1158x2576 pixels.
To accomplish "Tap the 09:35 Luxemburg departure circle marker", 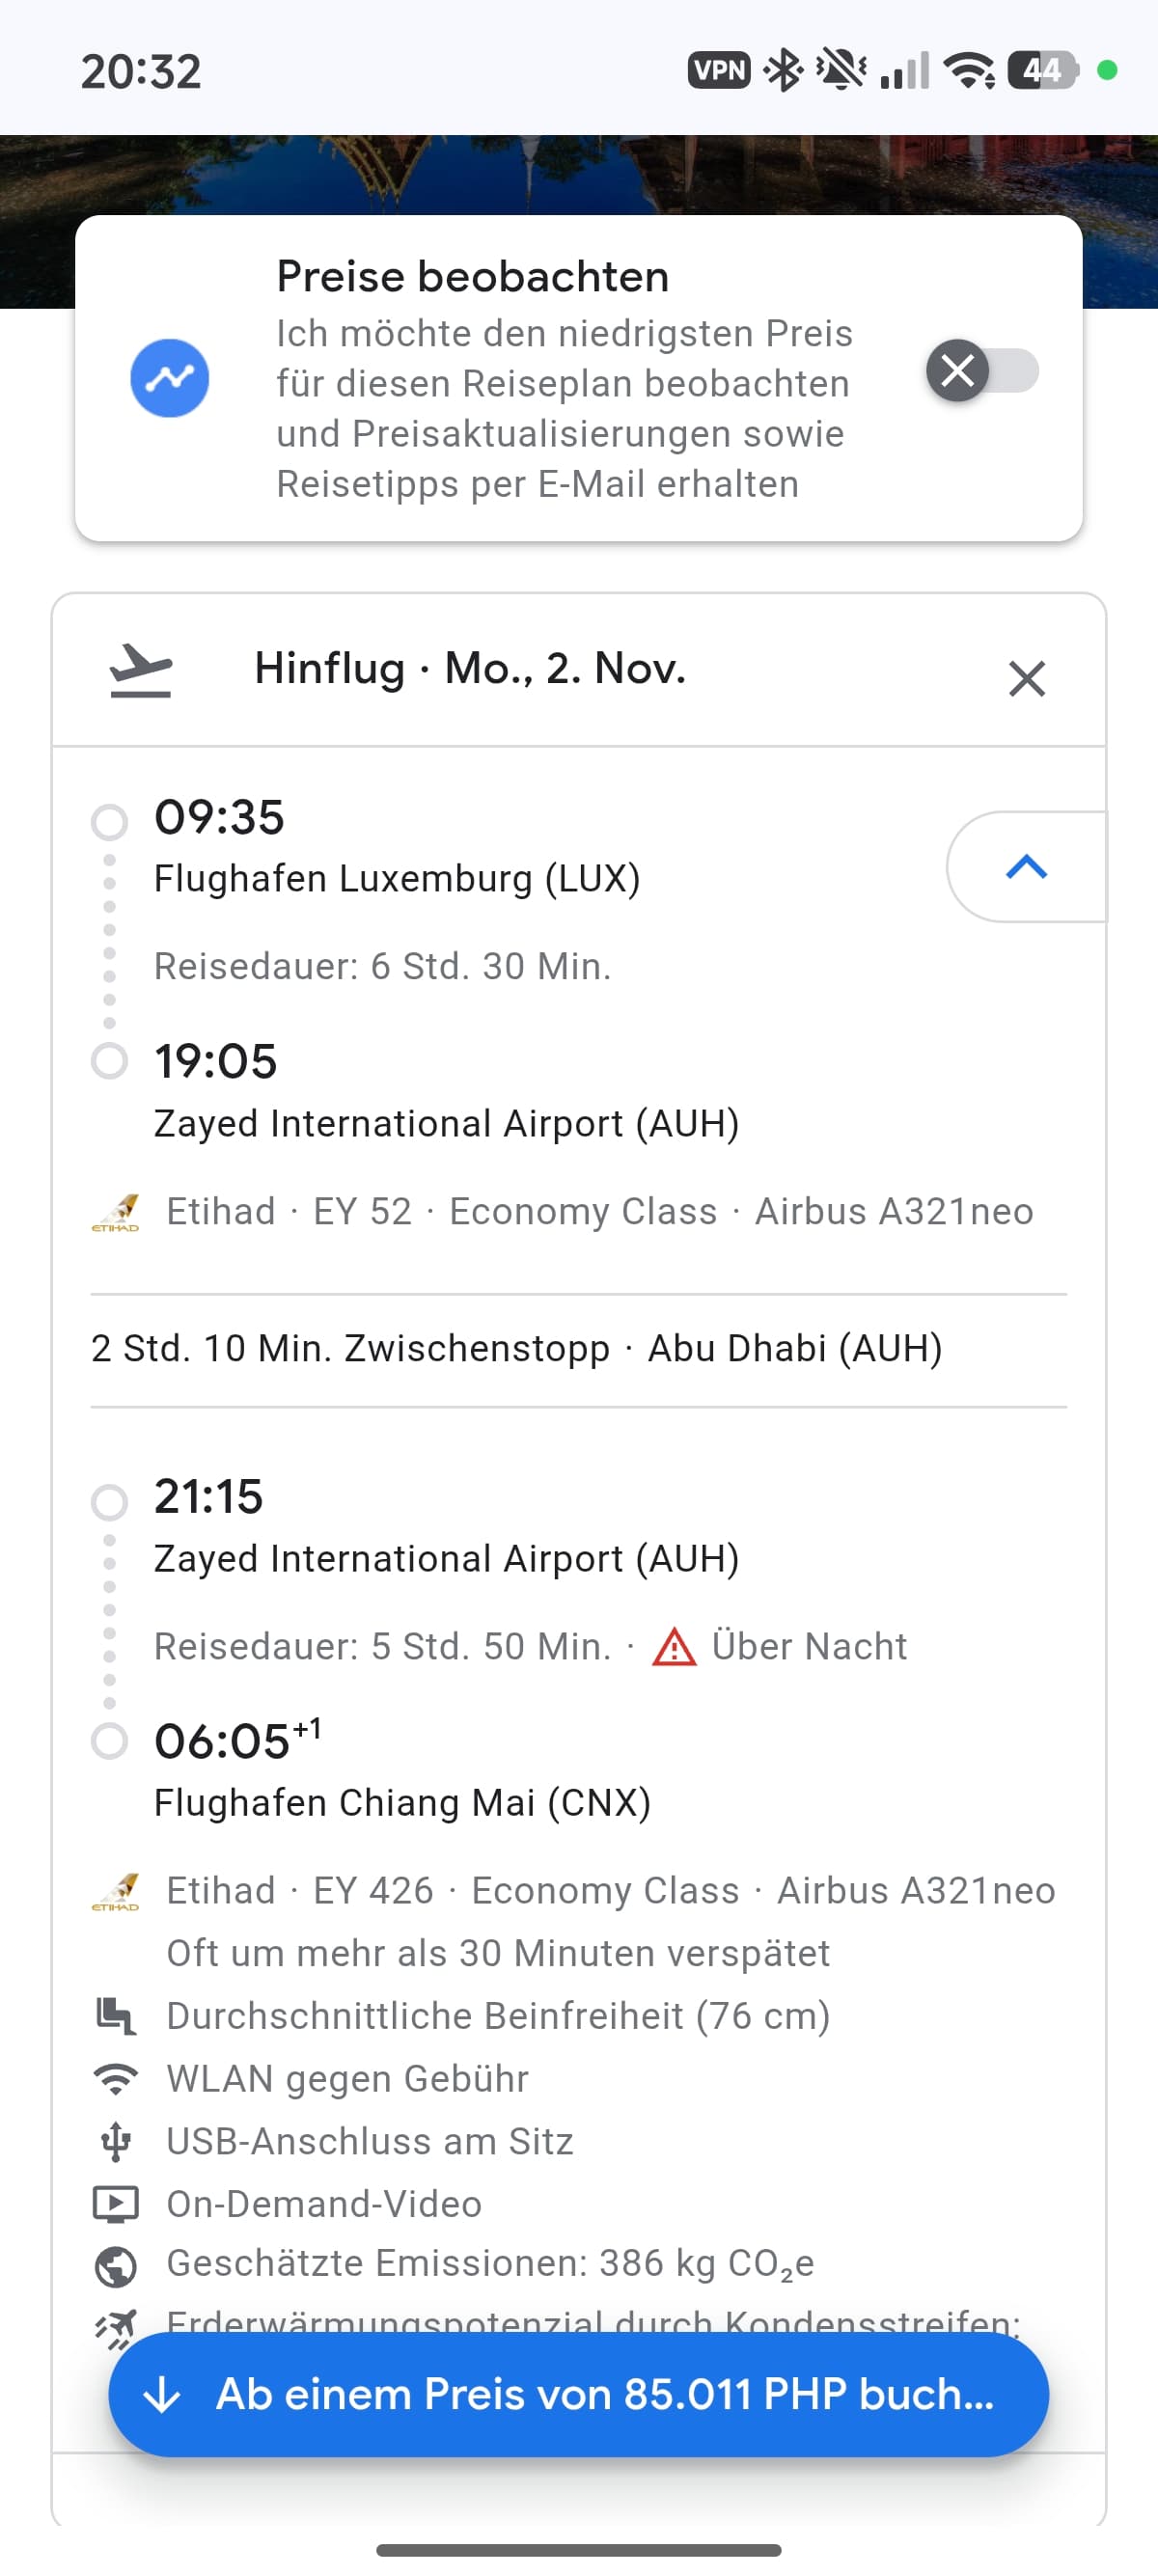I will click(x=109, y=822).
